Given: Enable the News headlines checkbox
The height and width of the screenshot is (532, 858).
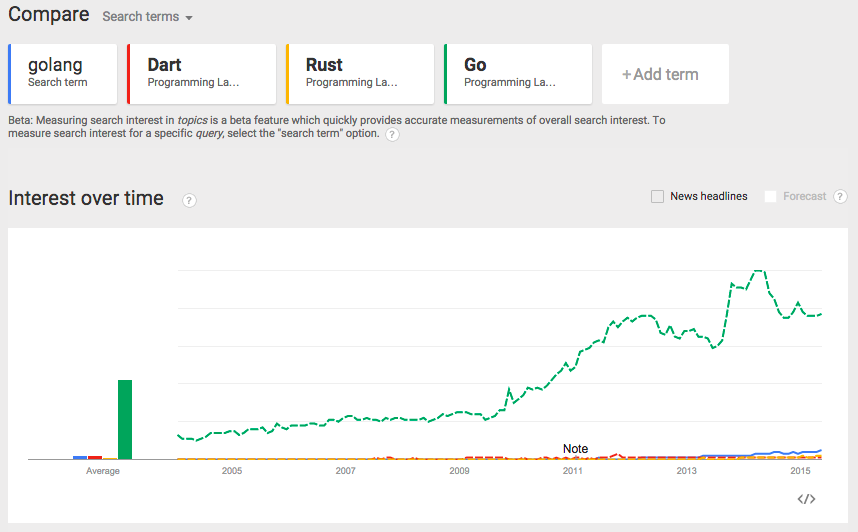Looking at the screenshot, I should (657, 197).
